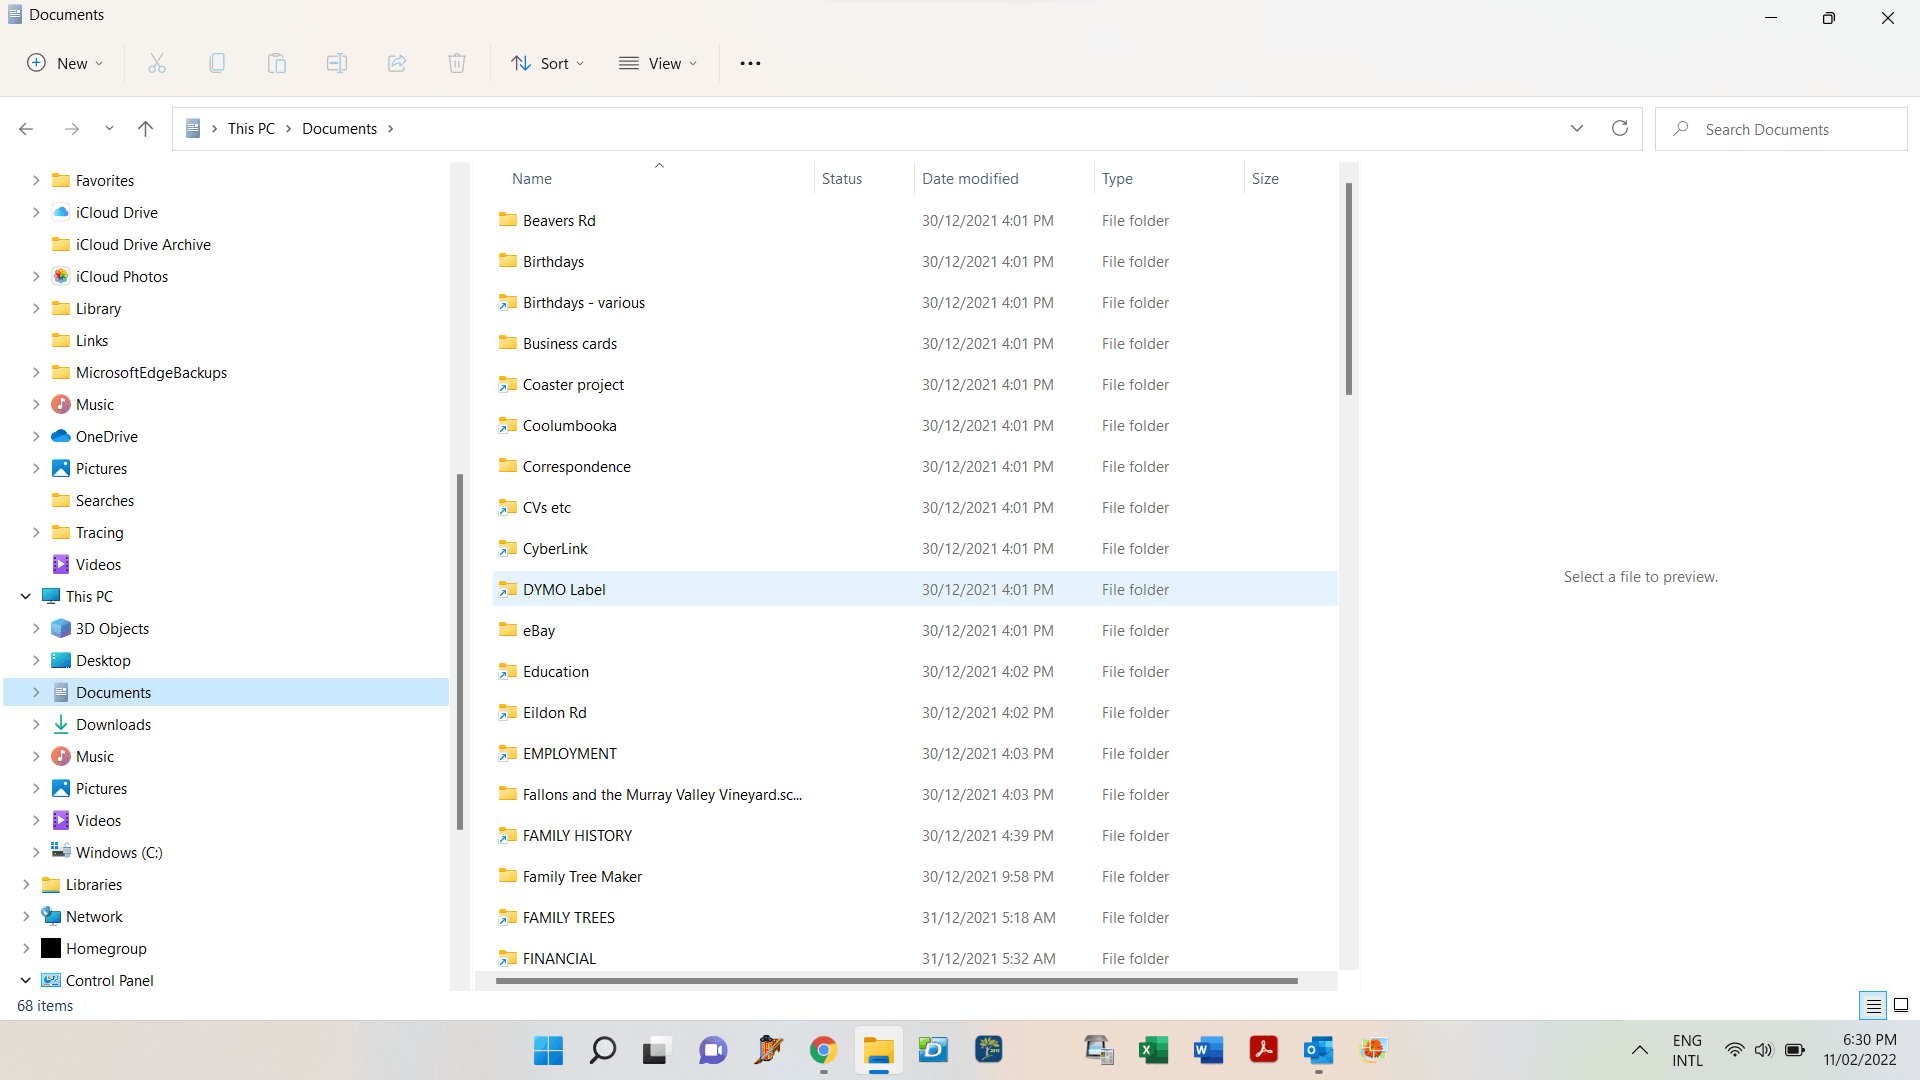Click the Search Documents field

1790,129
